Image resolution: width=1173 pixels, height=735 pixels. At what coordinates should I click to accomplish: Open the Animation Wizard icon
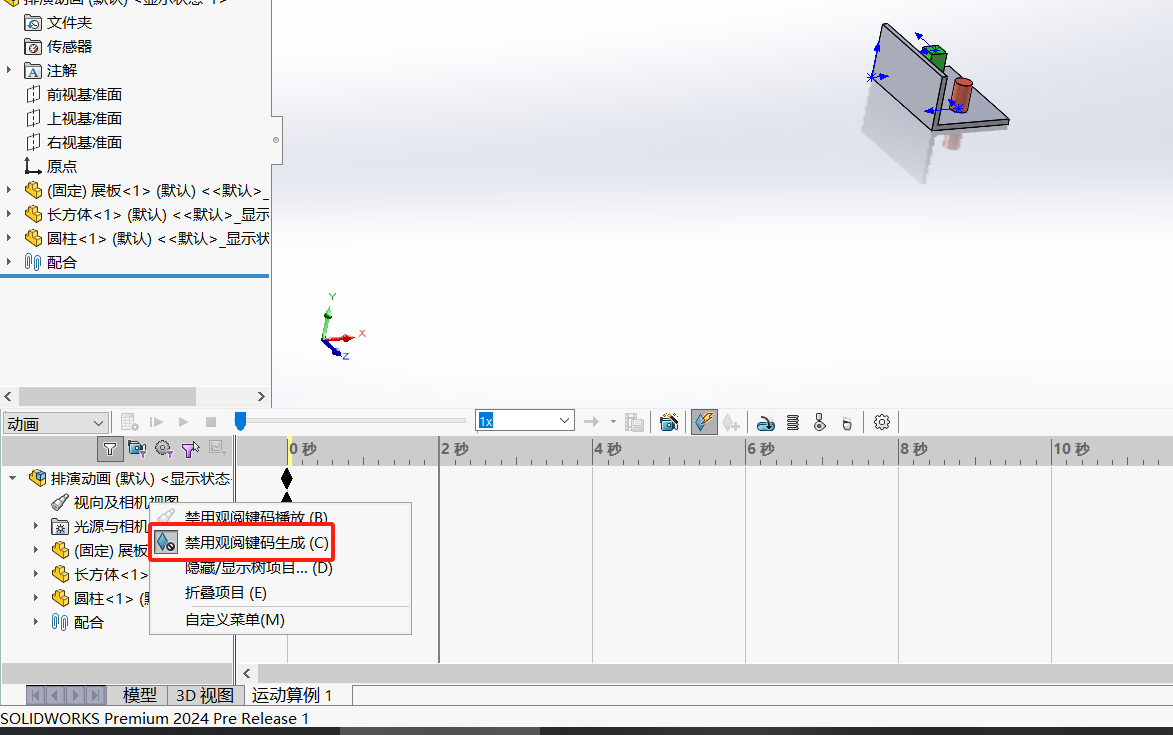pyautogui.click(x=669, y=422)
